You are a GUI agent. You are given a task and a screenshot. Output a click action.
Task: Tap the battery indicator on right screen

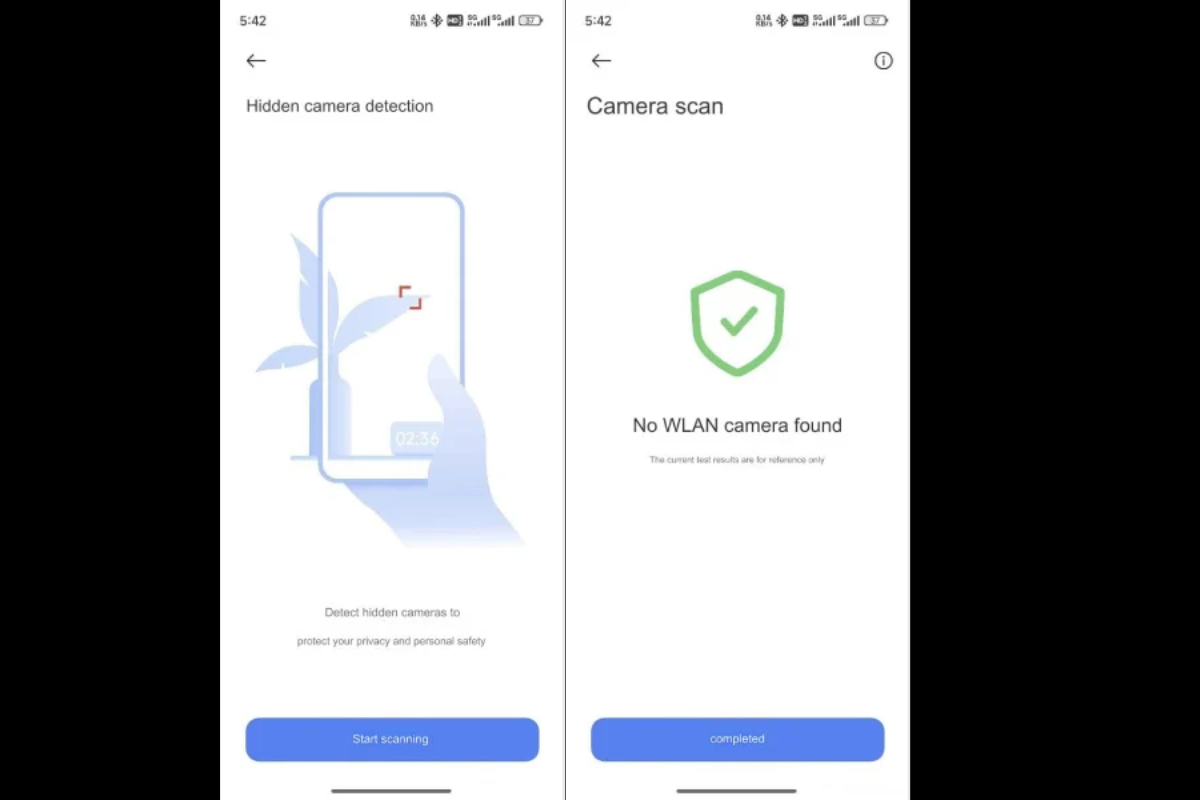click(x=876, y=20)
